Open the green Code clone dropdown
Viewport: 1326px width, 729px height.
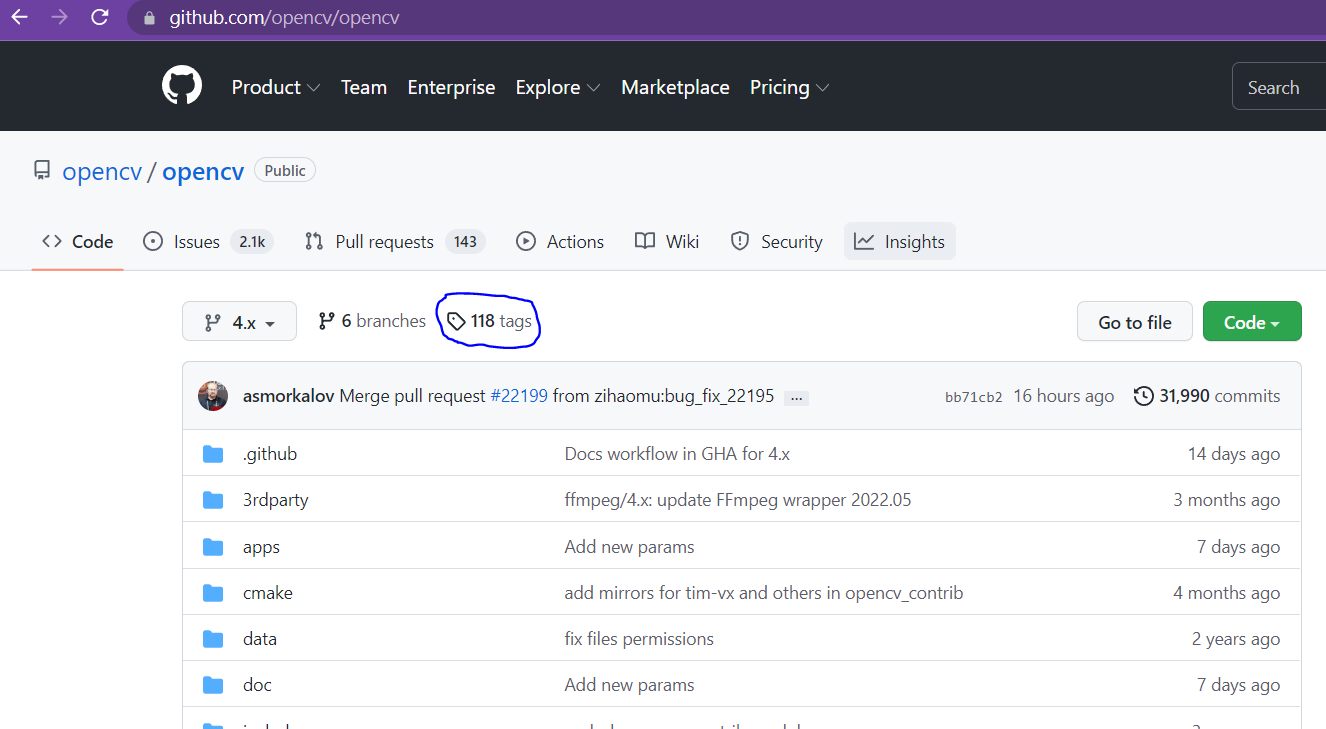(1252, 321)
